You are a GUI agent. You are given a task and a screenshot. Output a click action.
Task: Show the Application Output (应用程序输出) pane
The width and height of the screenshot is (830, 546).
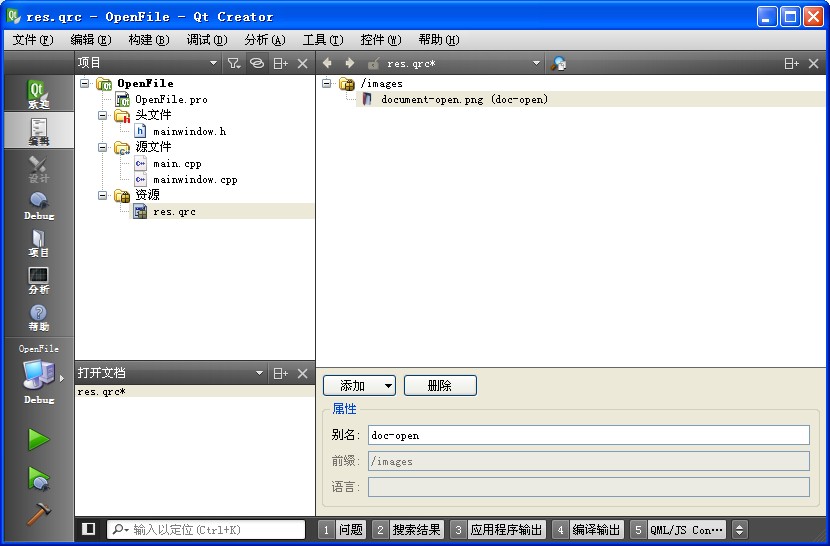498,529
